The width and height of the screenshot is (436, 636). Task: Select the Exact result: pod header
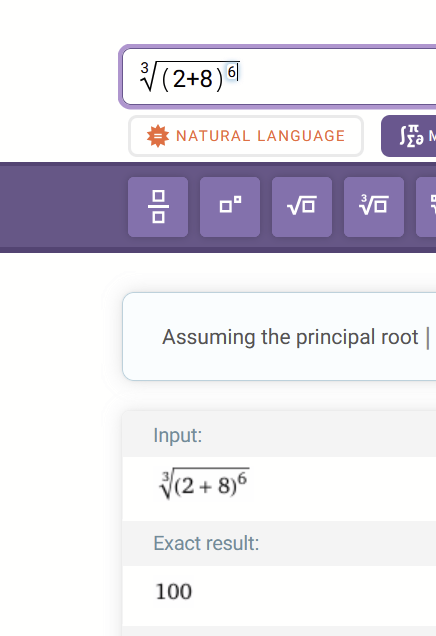click(206, 543)
